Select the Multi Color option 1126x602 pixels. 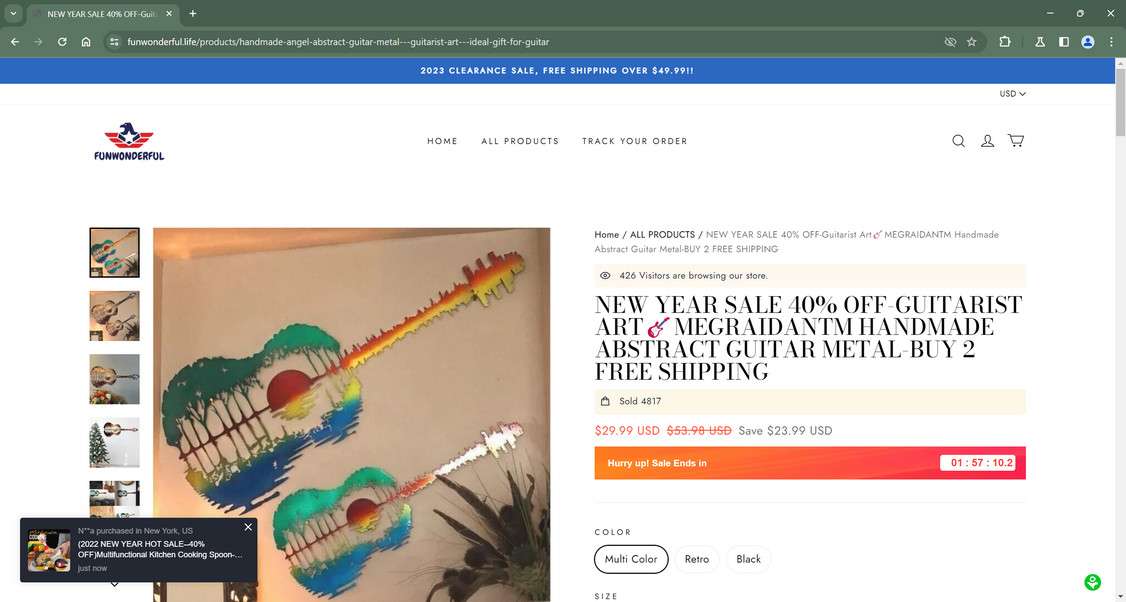[x=631, y=559]
